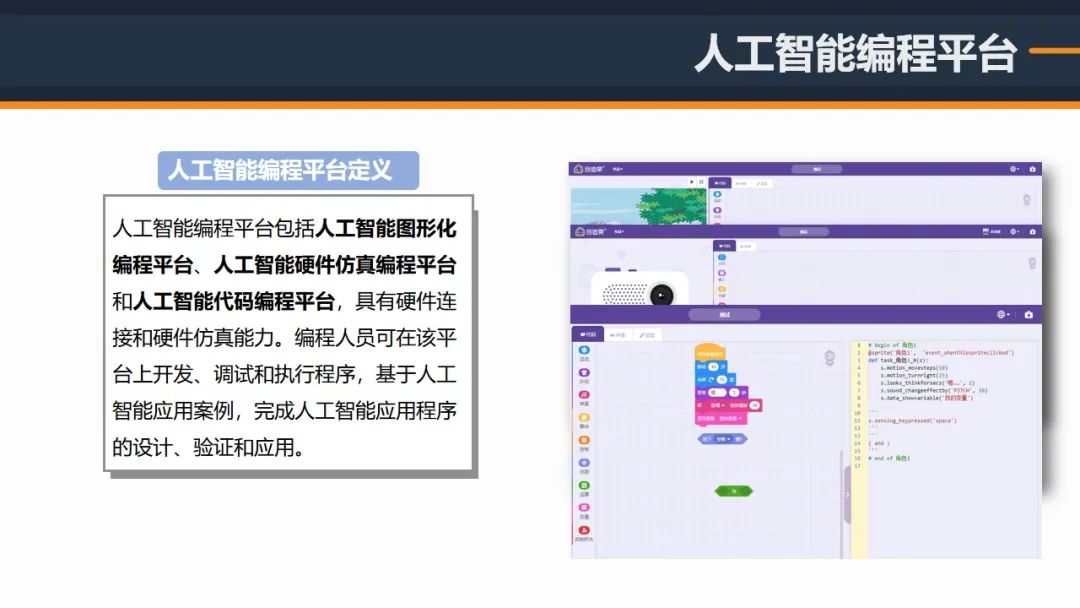Collapse the code panel using the chevron handle

point(847,494)
